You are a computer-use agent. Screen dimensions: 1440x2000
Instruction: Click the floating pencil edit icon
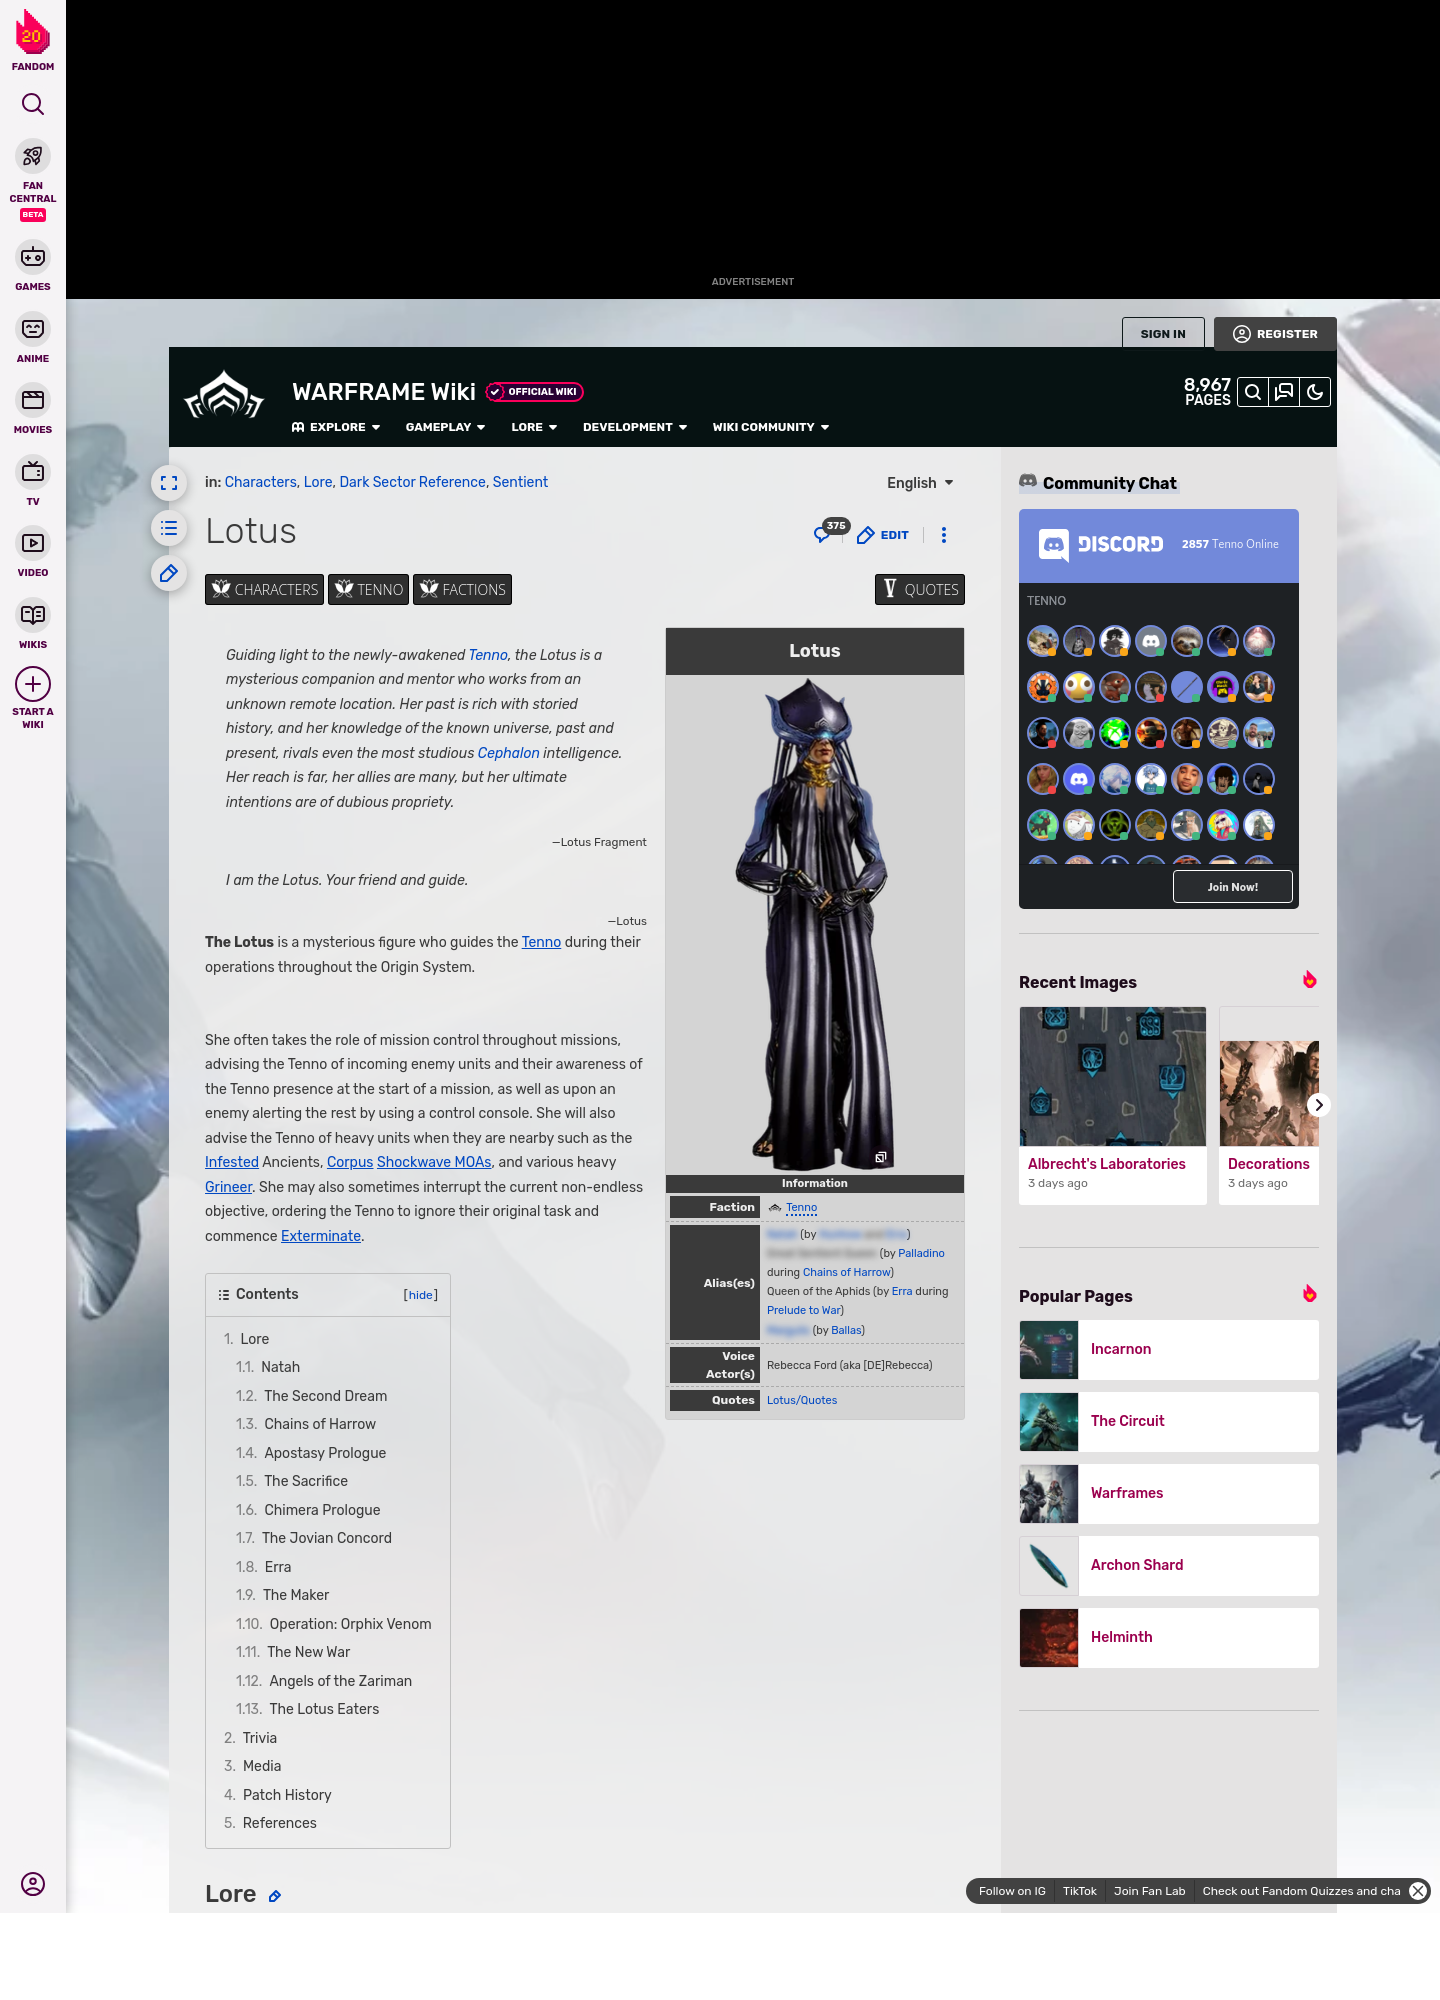point(169,573)
